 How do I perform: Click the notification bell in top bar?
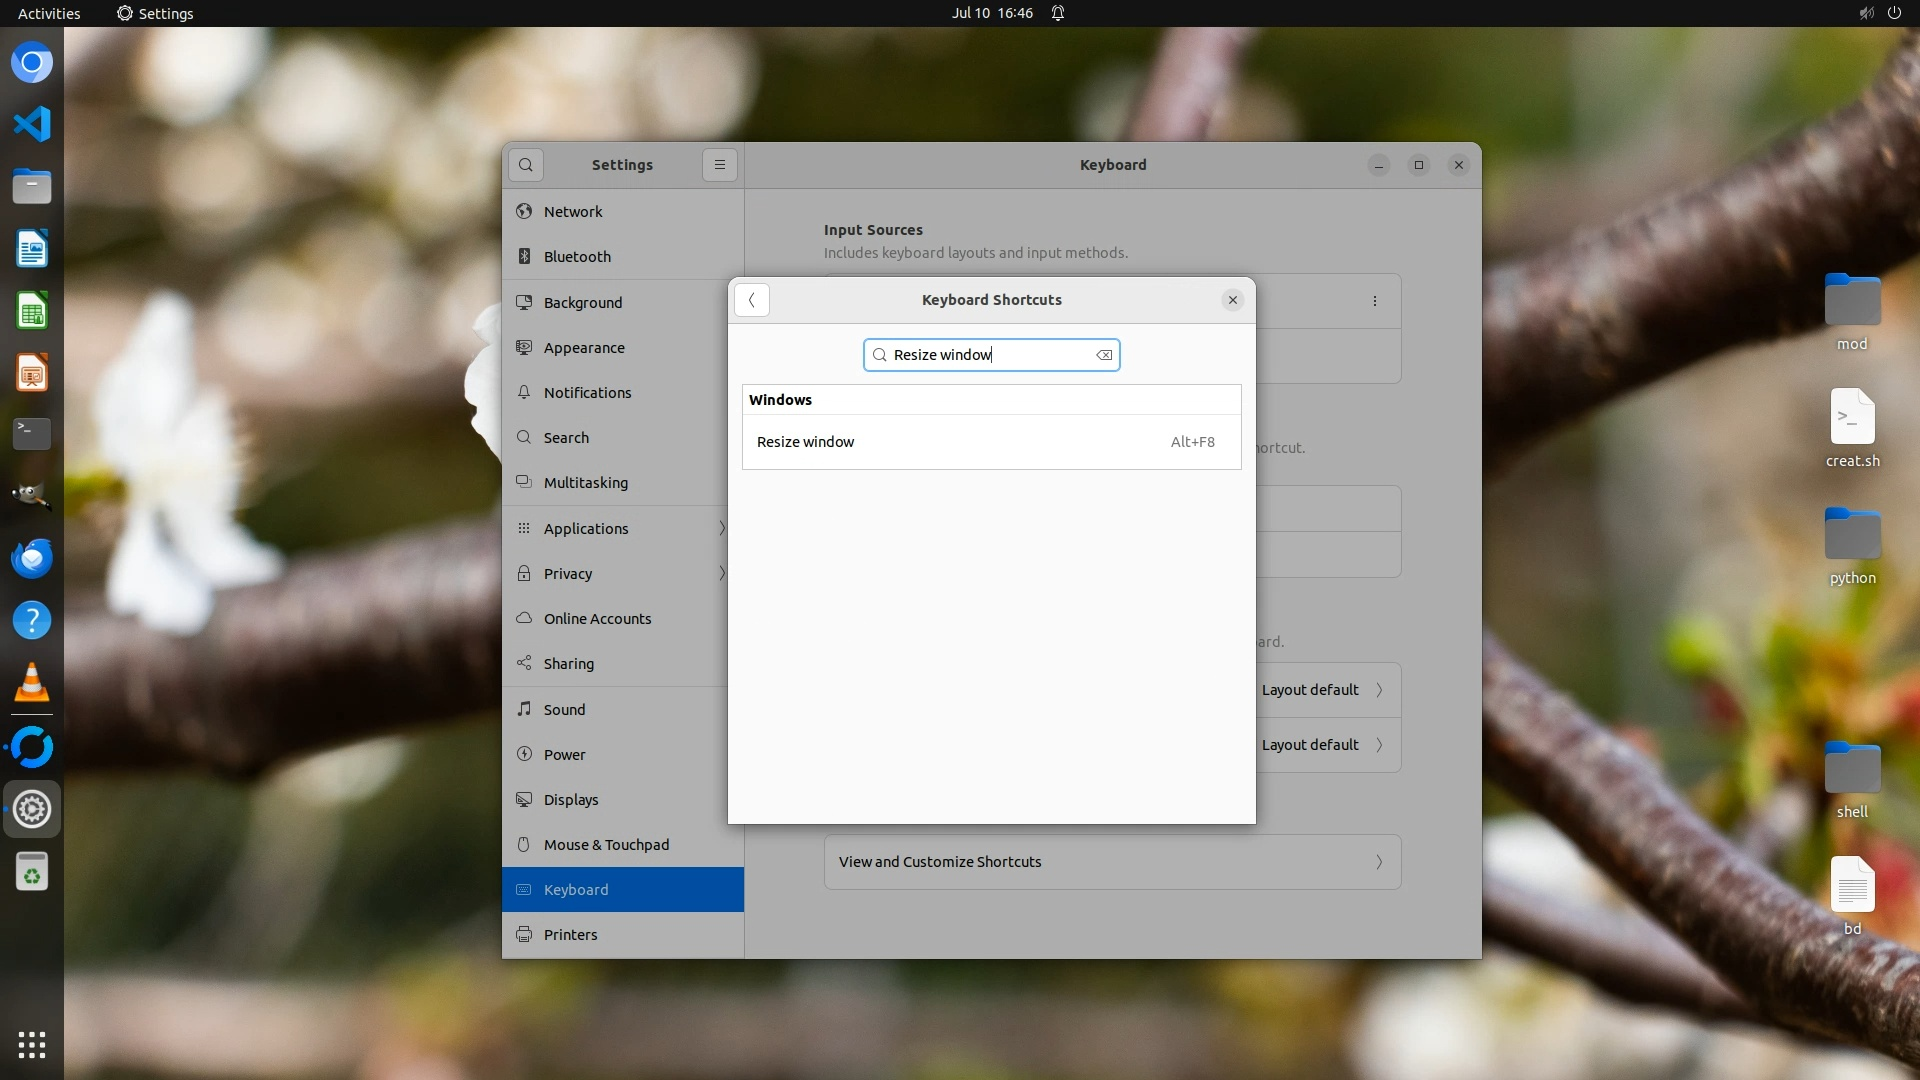click(1058, 13)
